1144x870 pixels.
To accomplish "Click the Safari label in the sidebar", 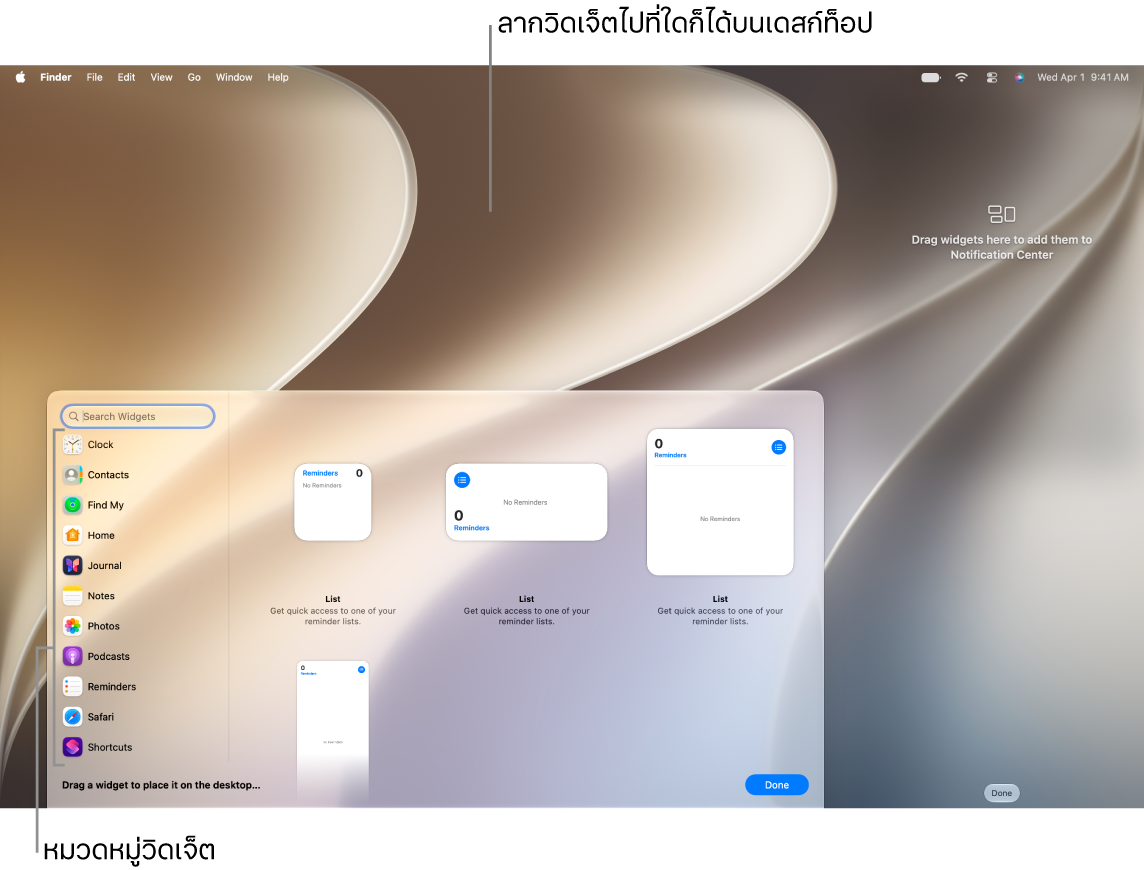I will click(101, 717).
